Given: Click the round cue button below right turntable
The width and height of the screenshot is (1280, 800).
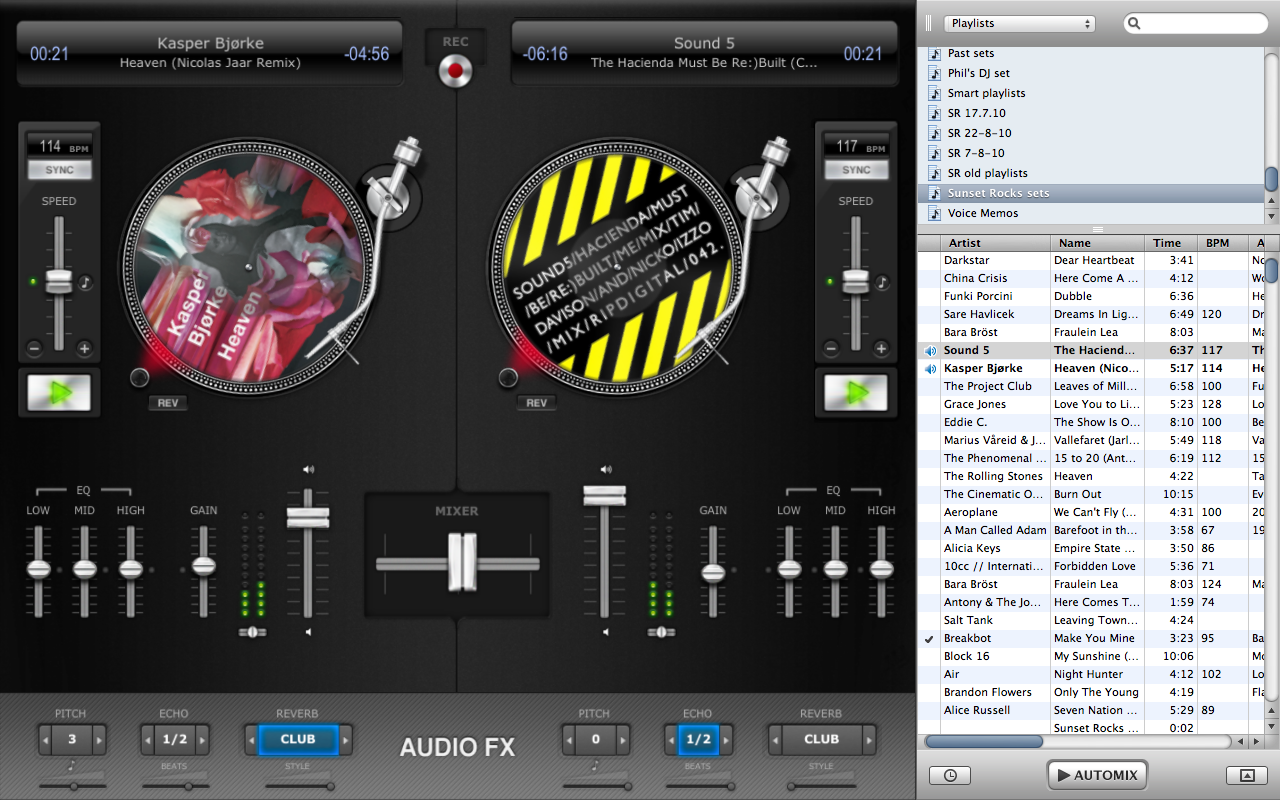Looking at the screenshot, I should pos(508,378).
